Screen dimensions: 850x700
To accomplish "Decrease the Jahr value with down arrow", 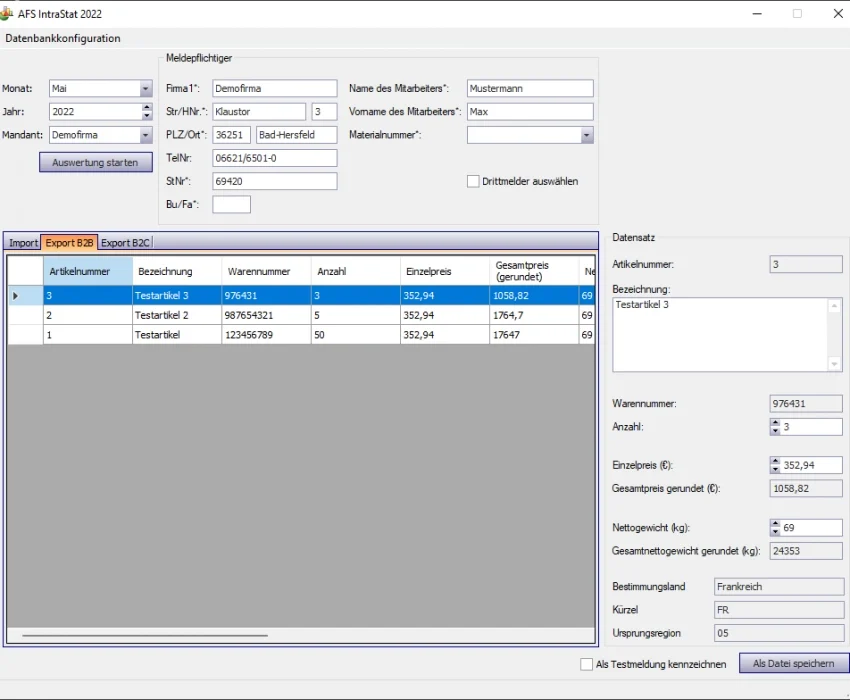I will click(x=146, y=116).
